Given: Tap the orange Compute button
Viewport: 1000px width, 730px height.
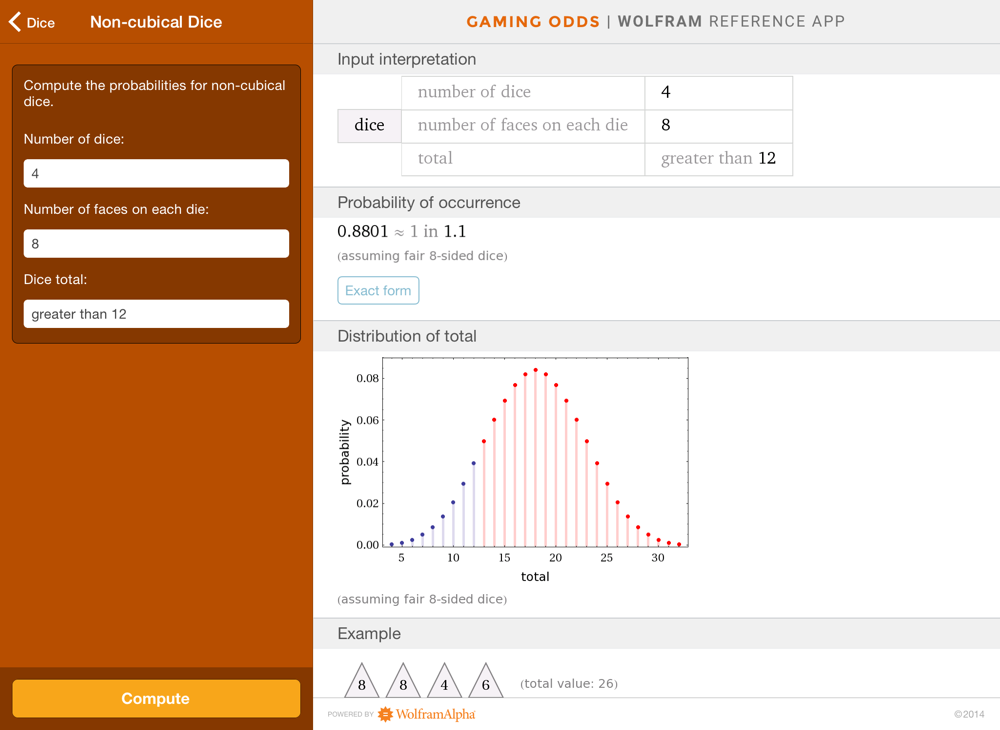Looking at the screenshot, I should (156, 698).
